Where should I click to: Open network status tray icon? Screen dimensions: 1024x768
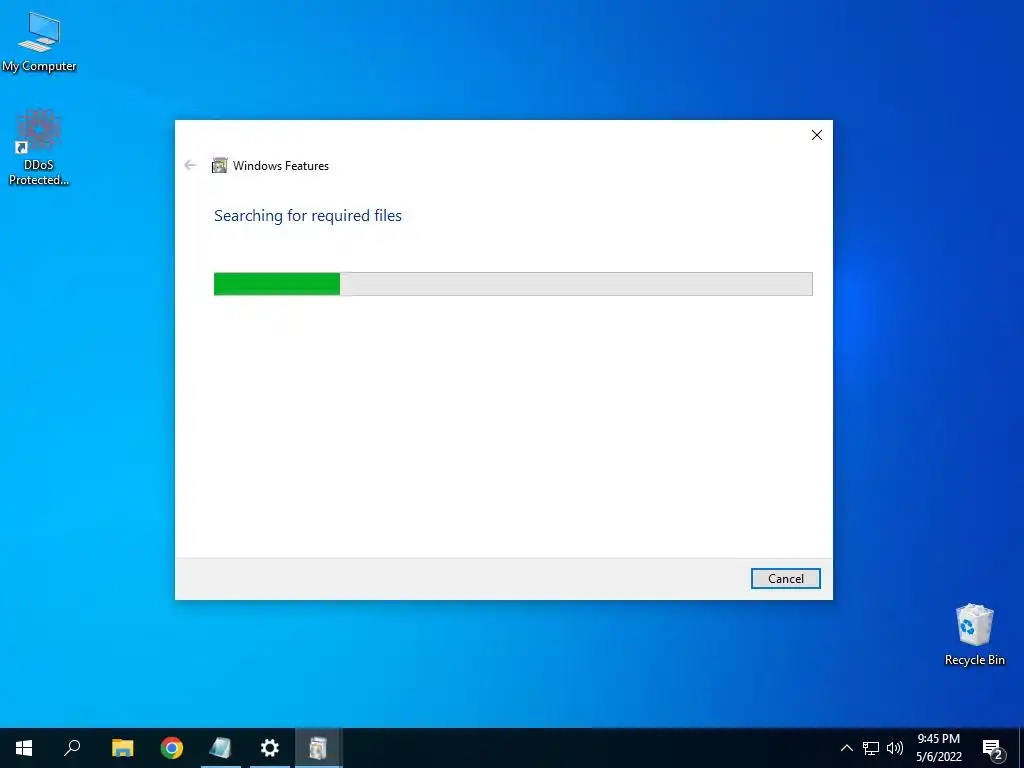pyautogui.click(x=871, y=748)
